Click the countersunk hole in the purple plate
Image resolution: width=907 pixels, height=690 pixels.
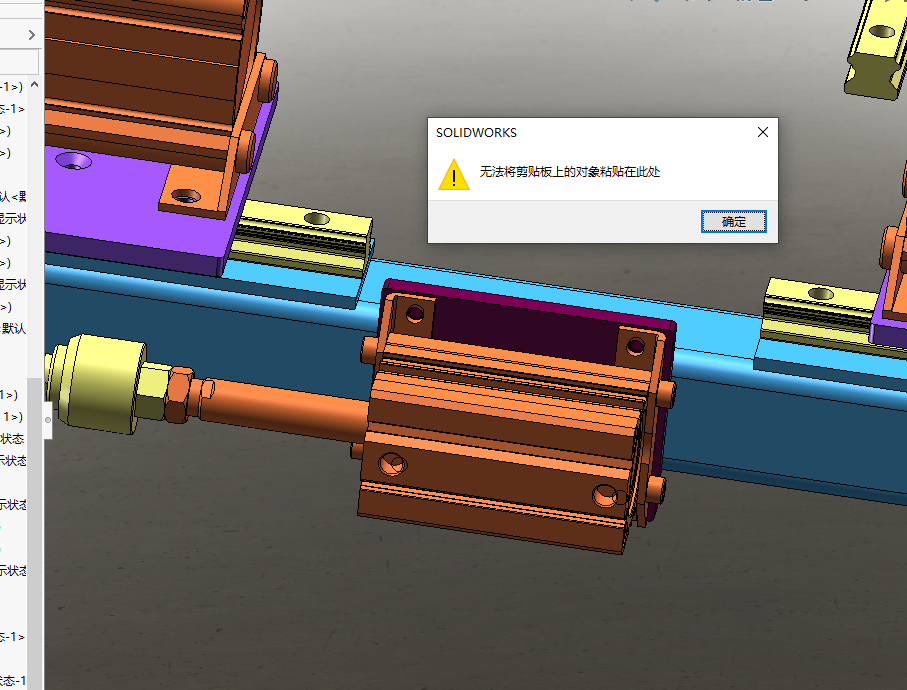[72, 160]
